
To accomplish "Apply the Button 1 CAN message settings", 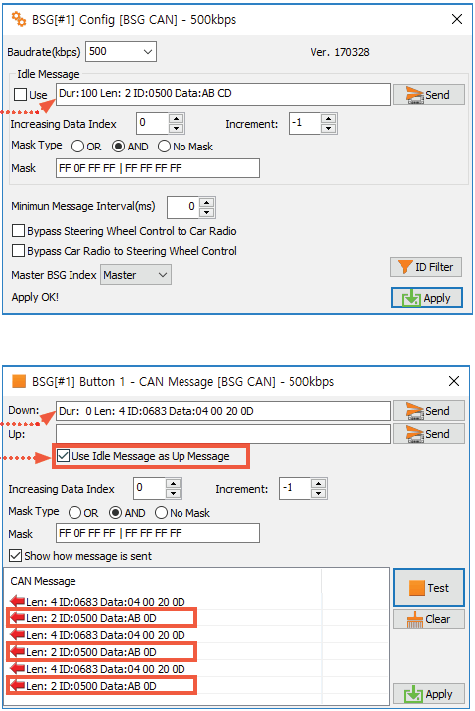I will (429, 694).
